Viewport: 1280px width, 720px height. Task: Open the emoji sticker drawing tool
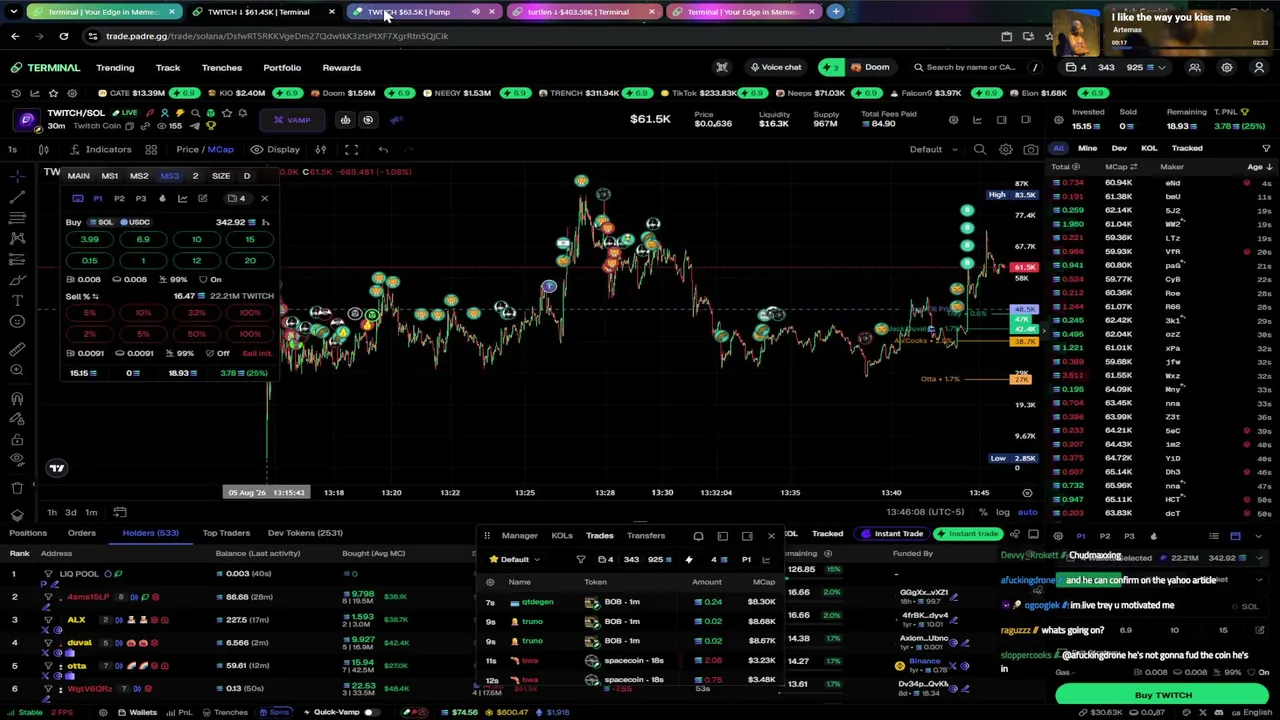17,321
